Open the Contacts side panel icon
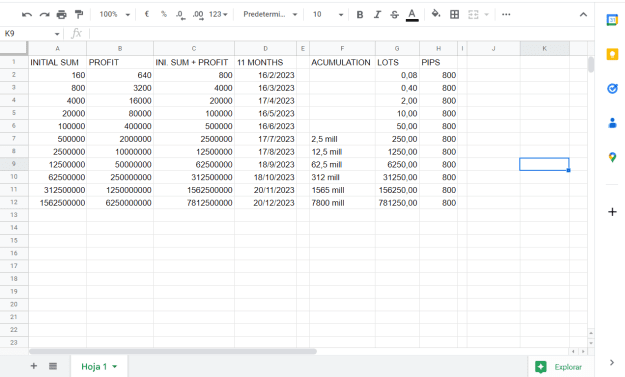The width and height of the screenshot is (625, 377). click(x=612, y=123)
